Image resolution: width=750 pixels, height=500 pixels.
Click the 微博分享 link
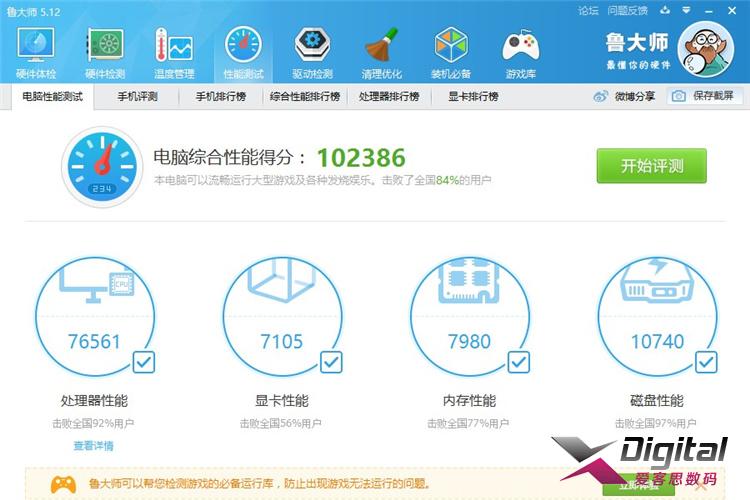point(635,96)
